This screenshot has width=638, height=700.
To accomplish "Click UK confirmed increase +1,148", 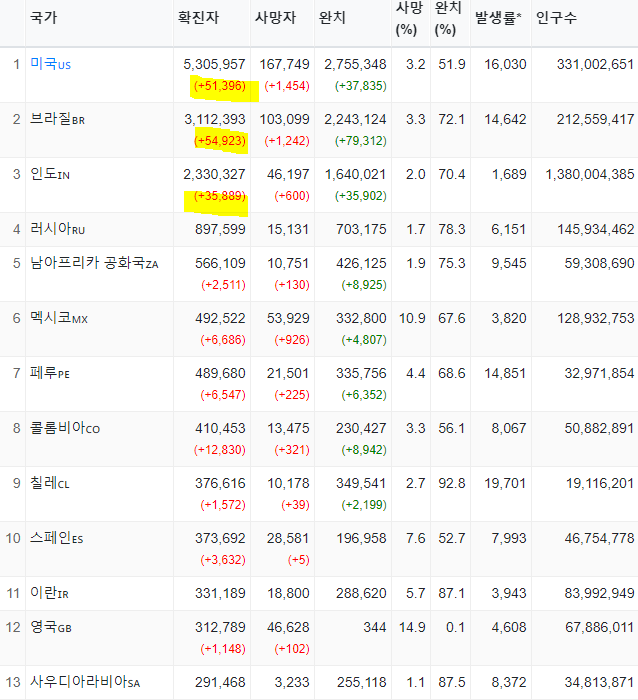I will (223, 649).
